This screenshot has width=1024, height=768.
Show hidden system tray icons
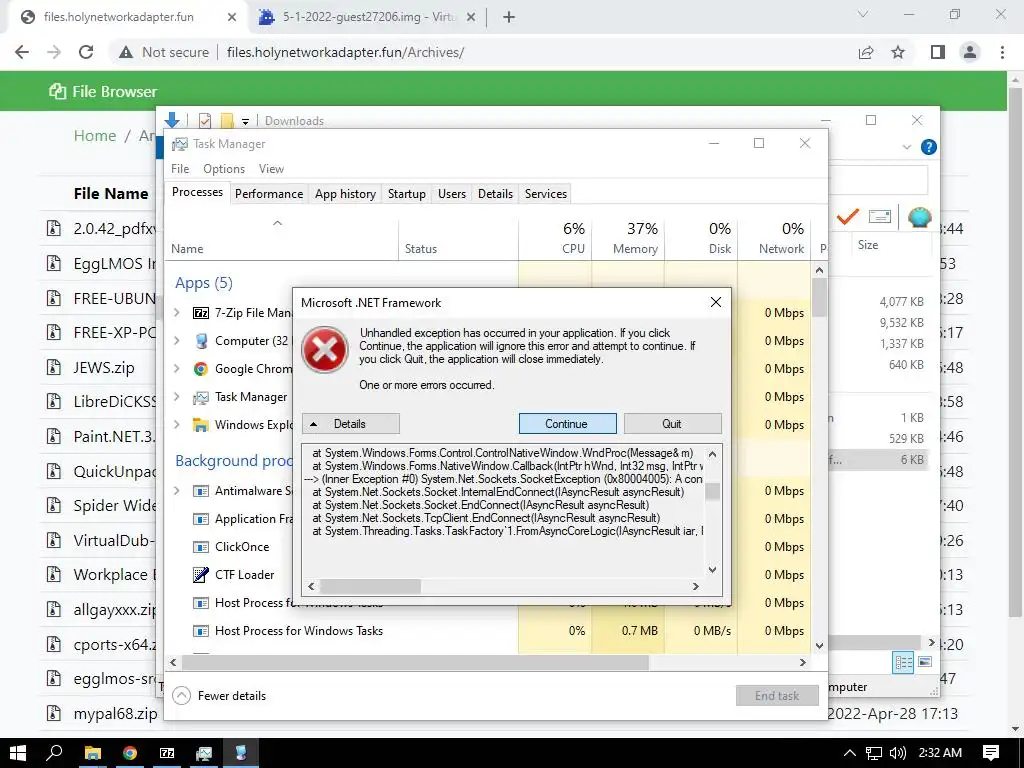[849, 753]
